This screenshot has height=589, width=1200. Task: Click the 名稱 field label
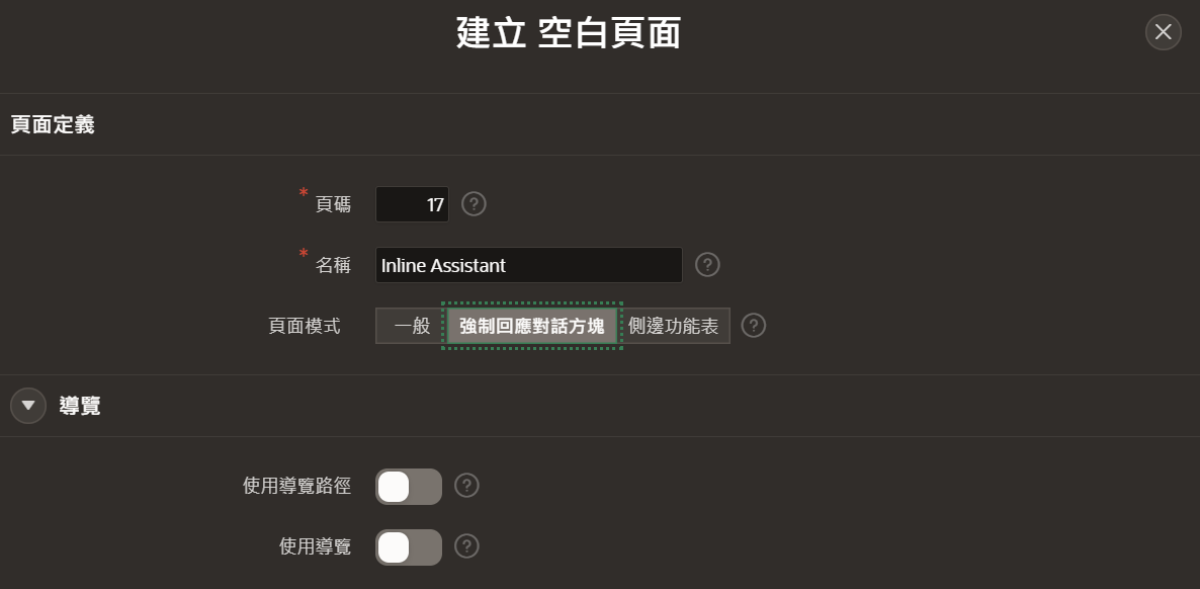(x=333, y=265)
